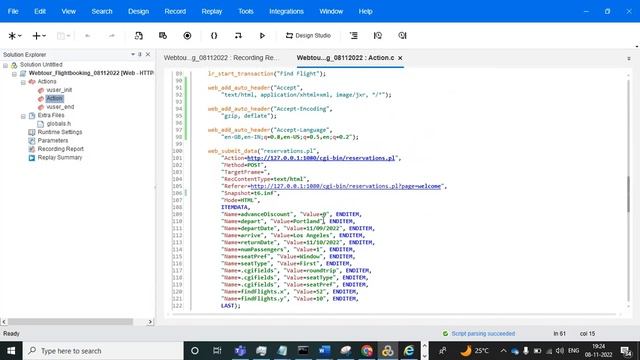
Task: Open the Record menu
Action: tap(175, 11)
